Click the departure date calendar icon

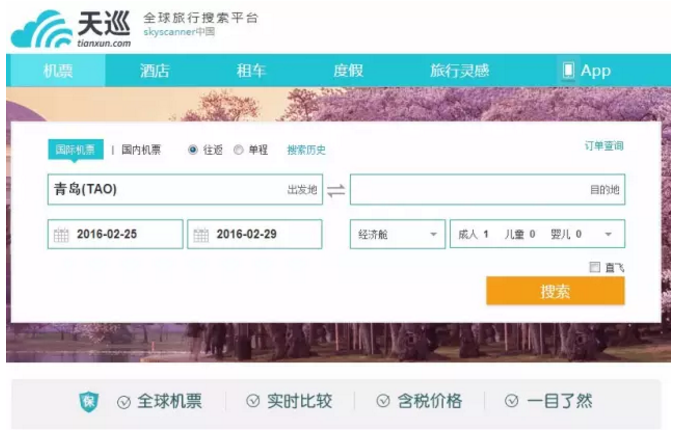pos(61,235)
